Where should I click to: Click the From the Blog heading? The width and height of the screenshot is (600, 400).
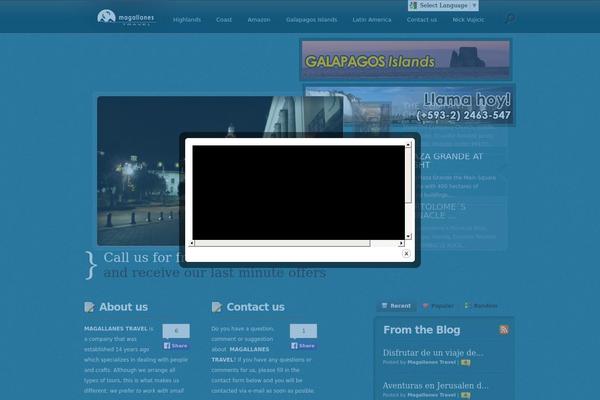click(422, 330)
